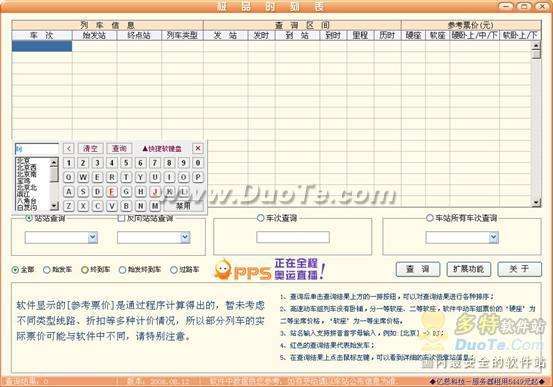Viewport: 553px width, 387px height.
Task: Expand the station dropdown under 车站所有车次查询
Action: tap(494, 237)
